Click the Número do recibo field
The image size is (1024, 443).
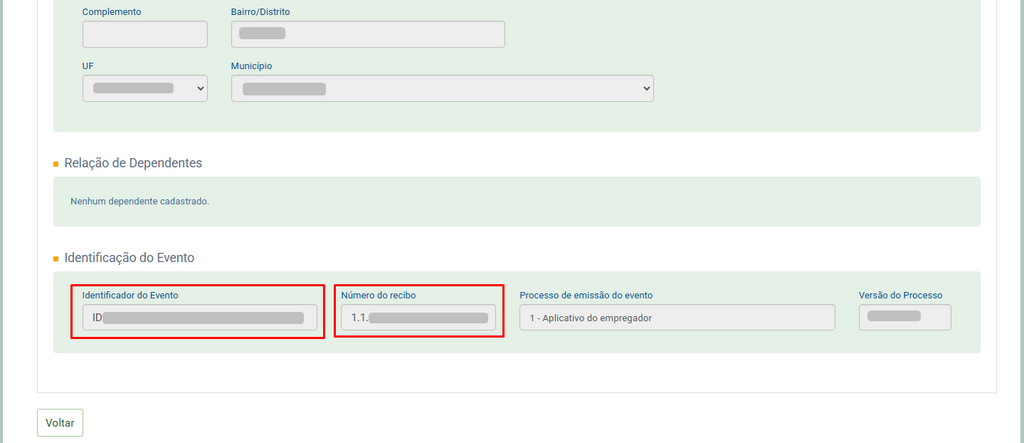pyautogui.click(x=418, y=318)
